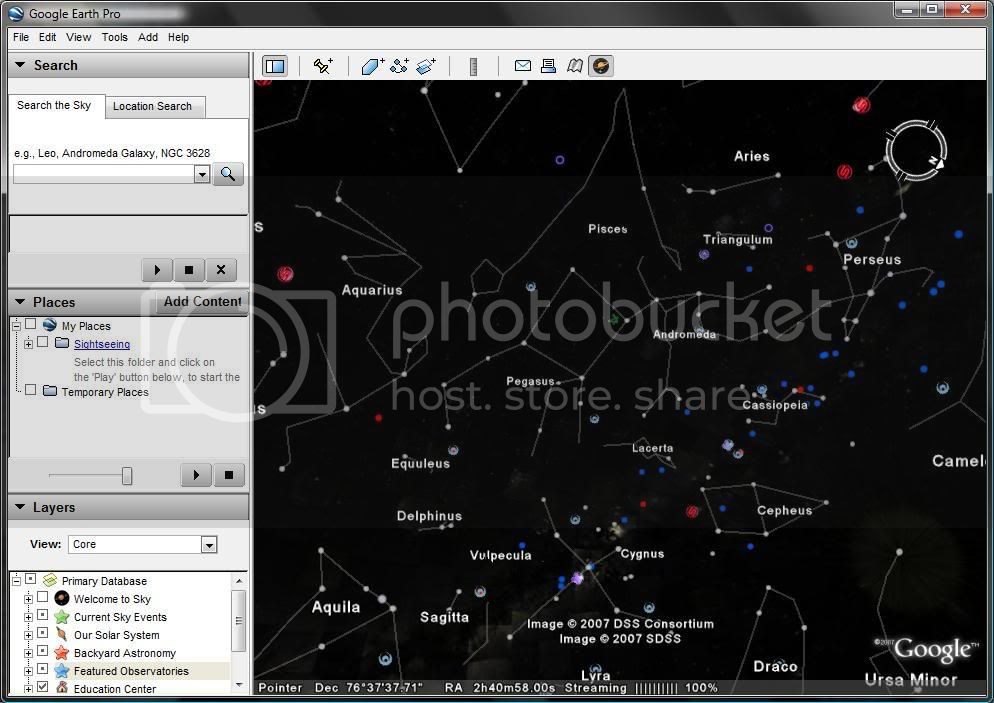Screen dimensions: 994x703
Task: Expand the Sightseeing folder tree node
Action: tap(29, 344)
